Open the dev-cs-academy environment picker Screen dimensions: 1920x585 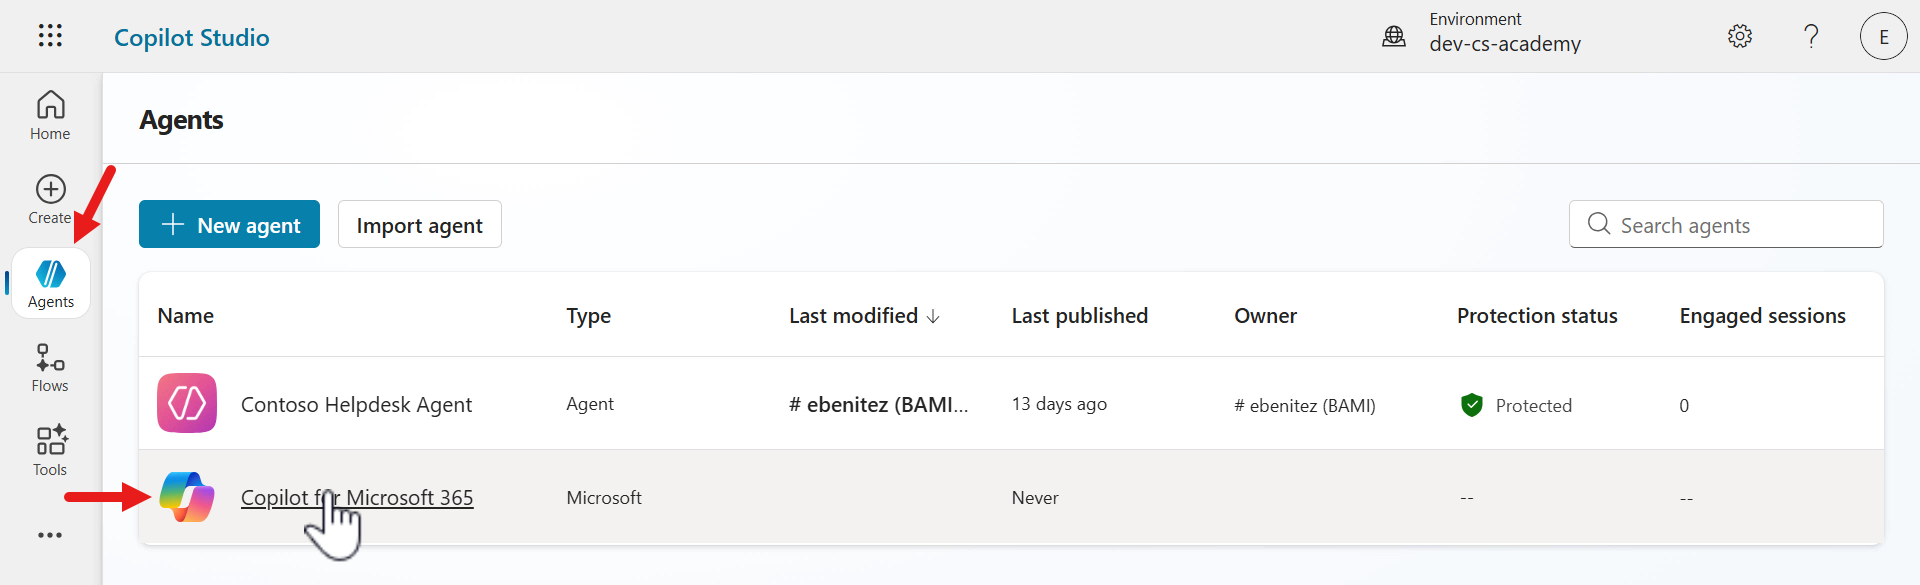pos(1504,44)
